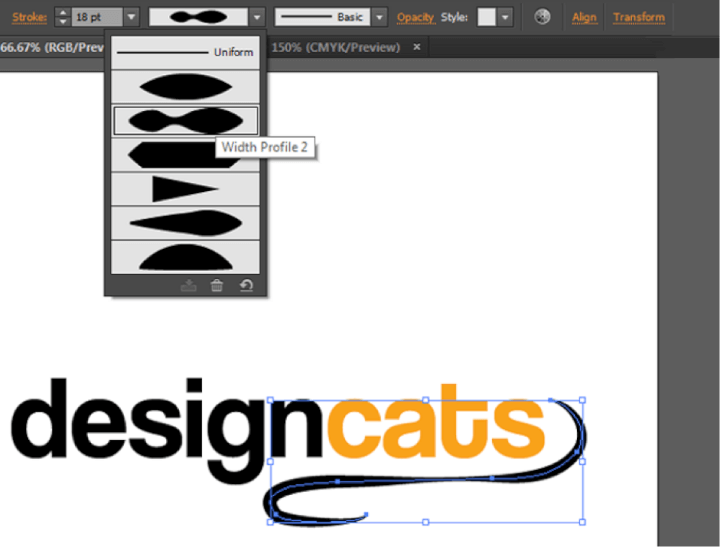
Task: Open the Transform panel link
Action: click(x=639, y=17)
